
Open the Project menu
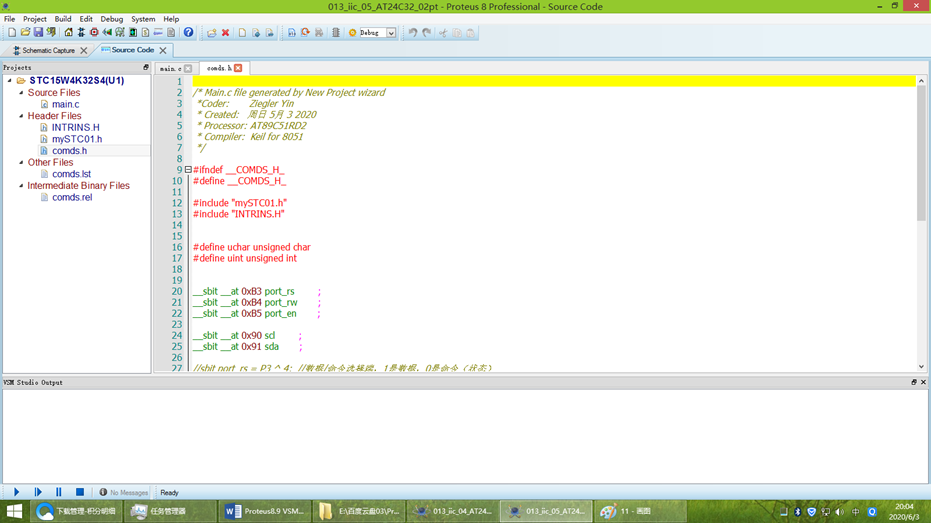coord(34,19)
